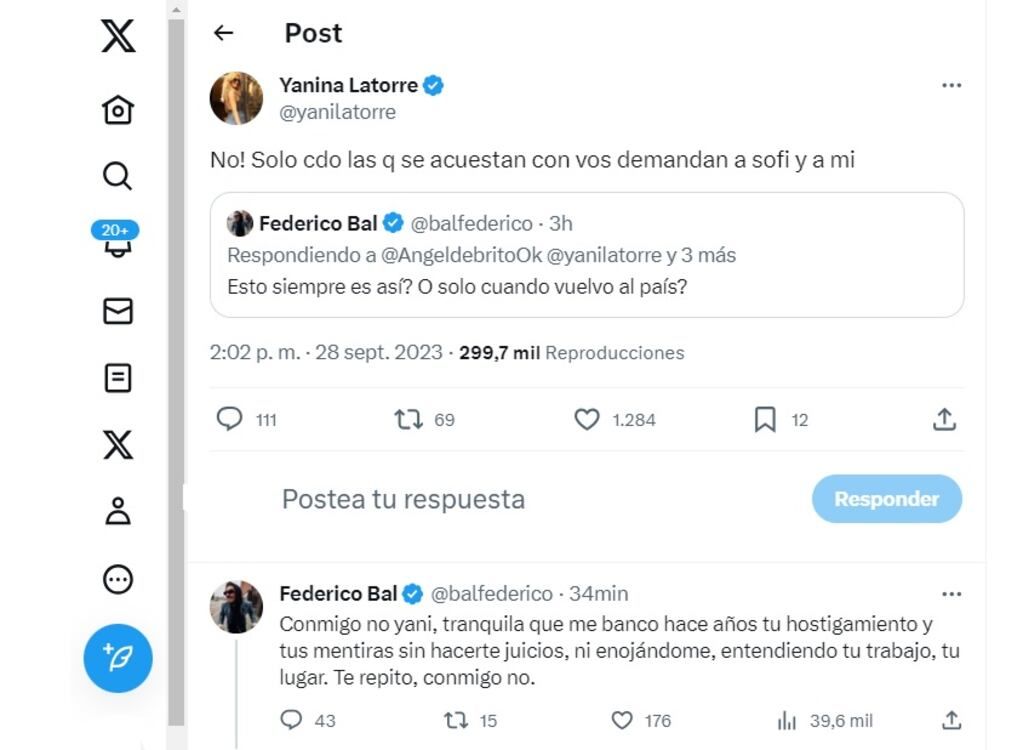This screenshot has height=750, width=1023.
Task: Open the Lists section
Action: click(x=118, y=379)
